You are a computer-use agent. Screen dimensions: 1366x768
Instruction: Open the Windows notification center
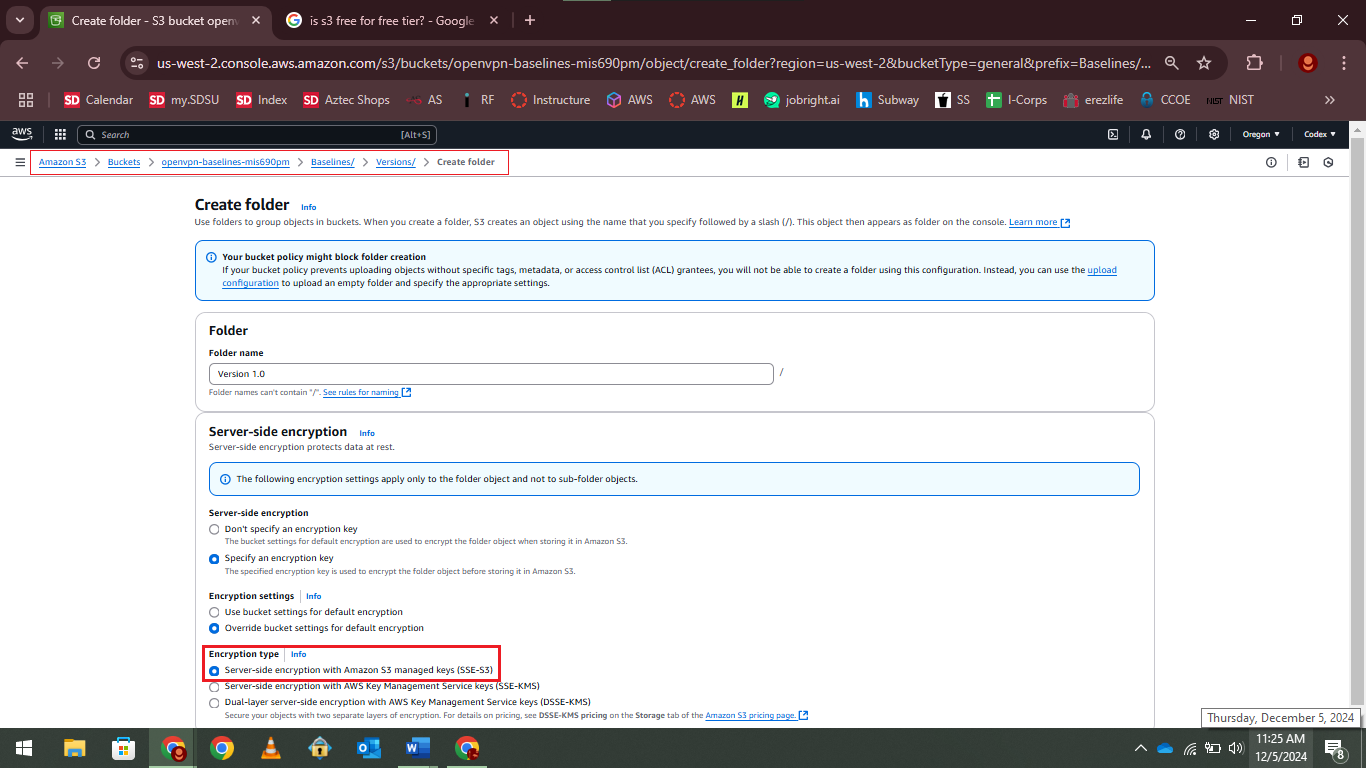tap(1334, 748)
